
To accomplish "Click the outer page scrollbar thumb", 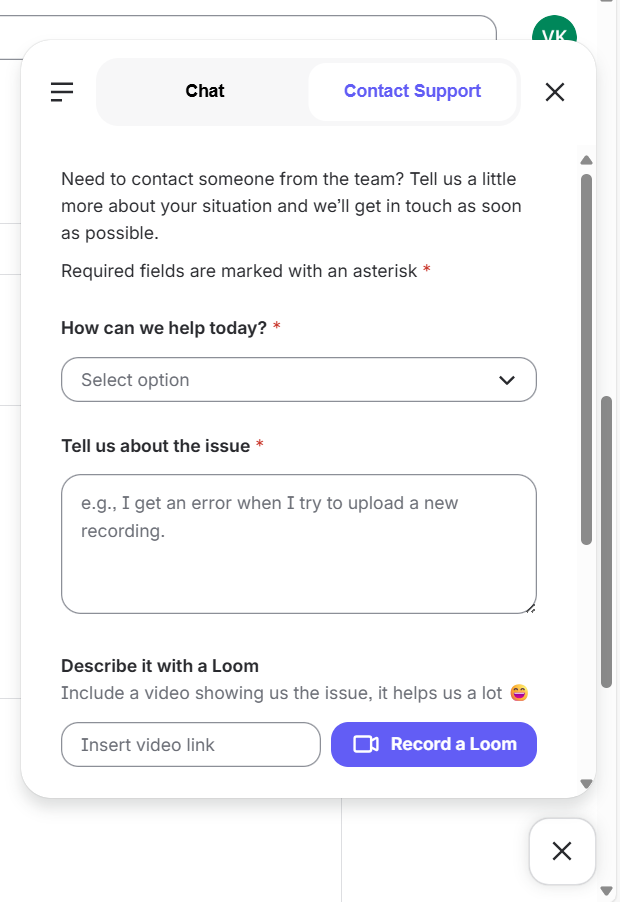I will [606, 540].
